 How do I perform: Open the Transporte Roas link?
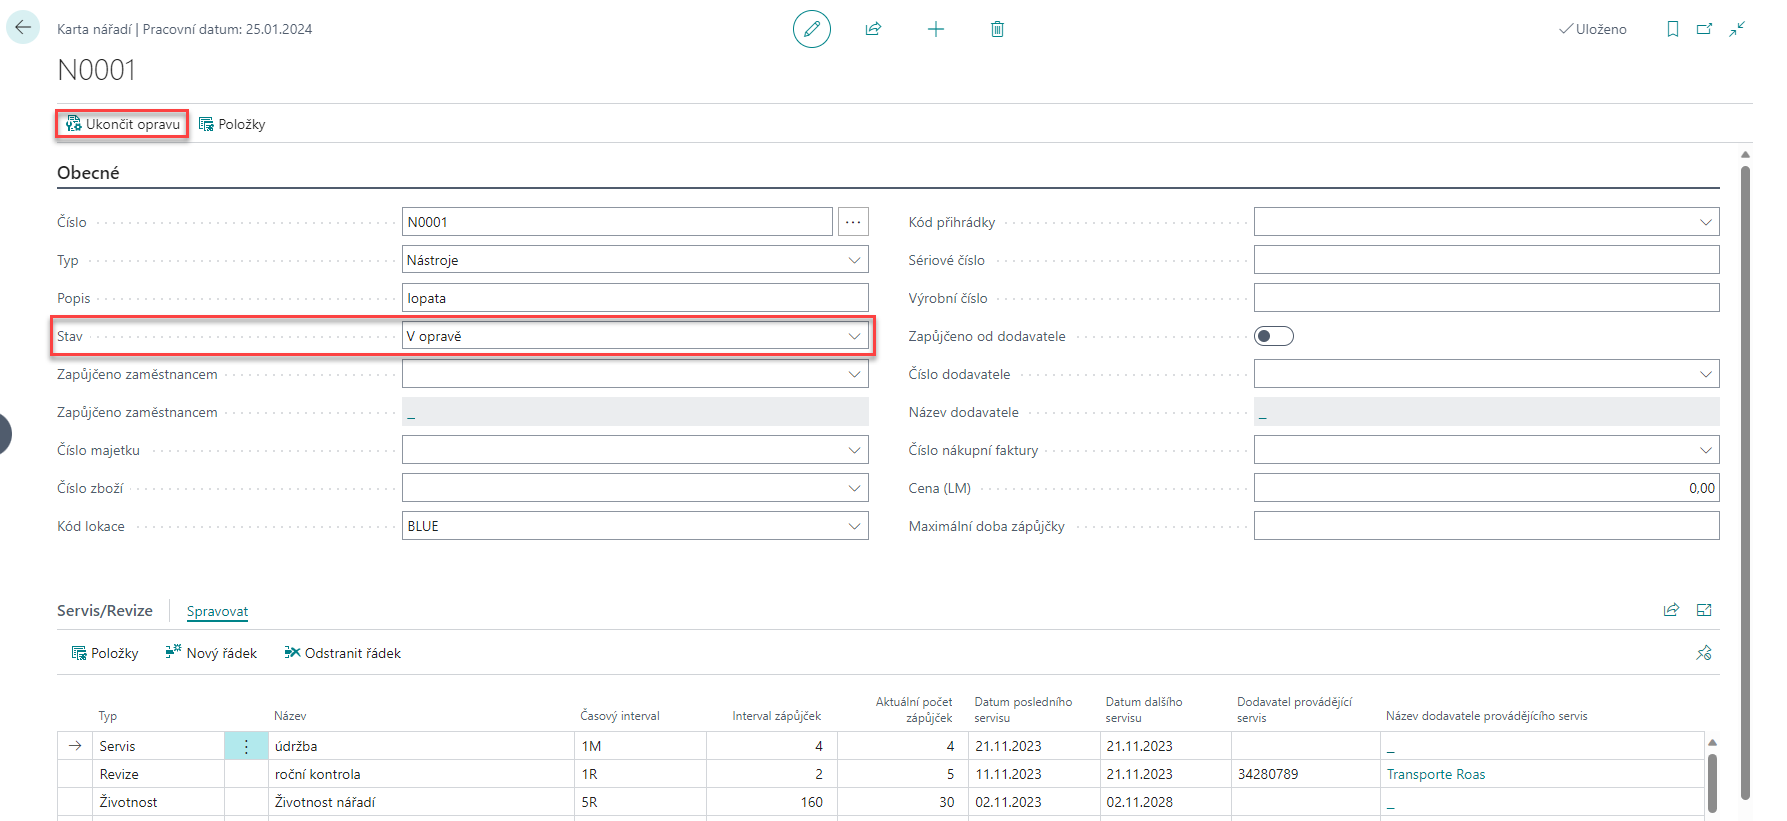[x=1435, y=774]
